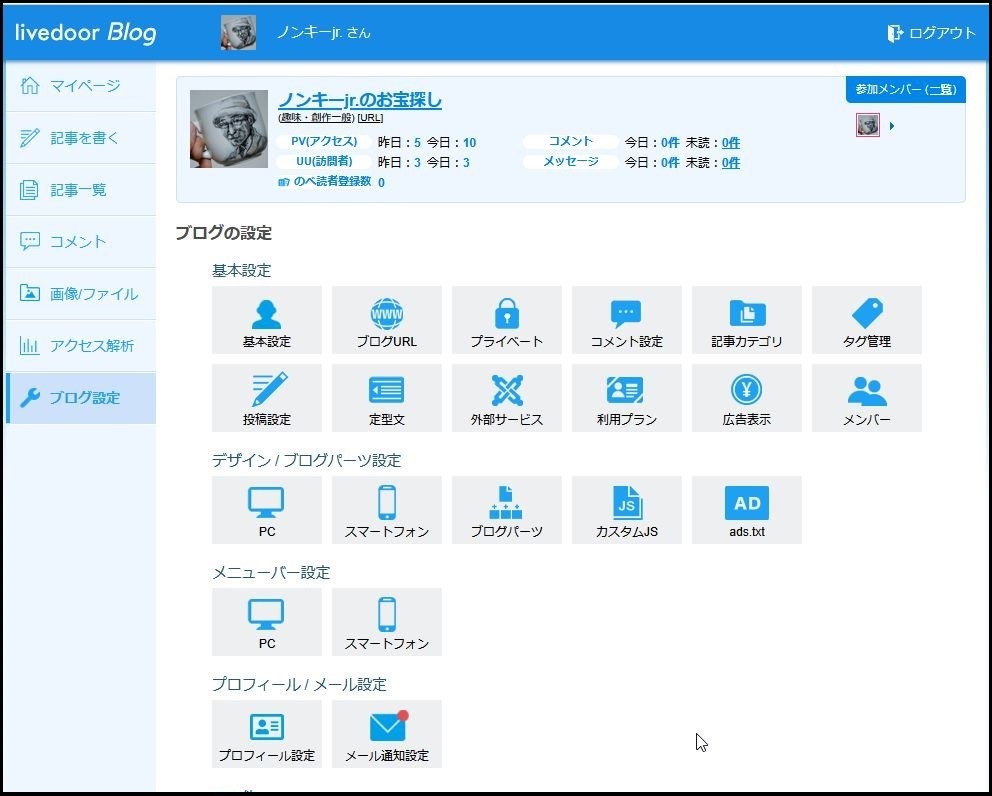Click the UU(訪問者) label

(324, 161)
